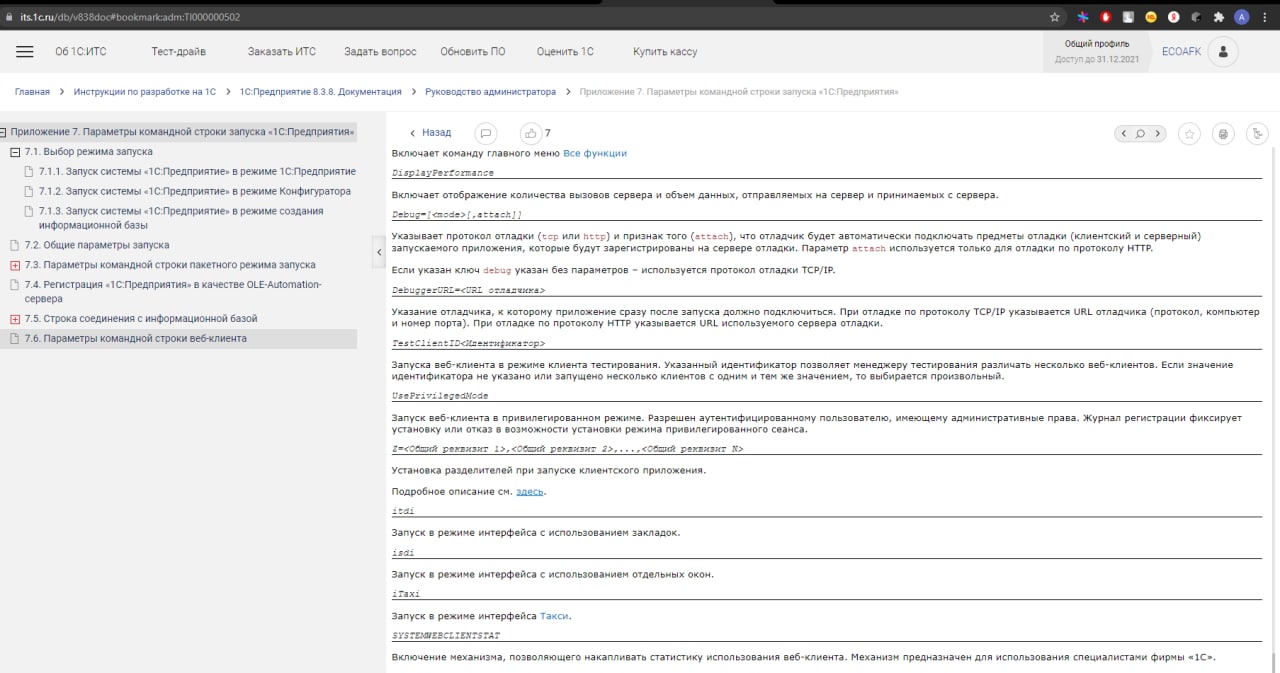Open 7.1.2 Запуск в режиме Конфигуратора
Viewport: 1280px width, 673px height.
pyautogui.click(x=195, y=191)
